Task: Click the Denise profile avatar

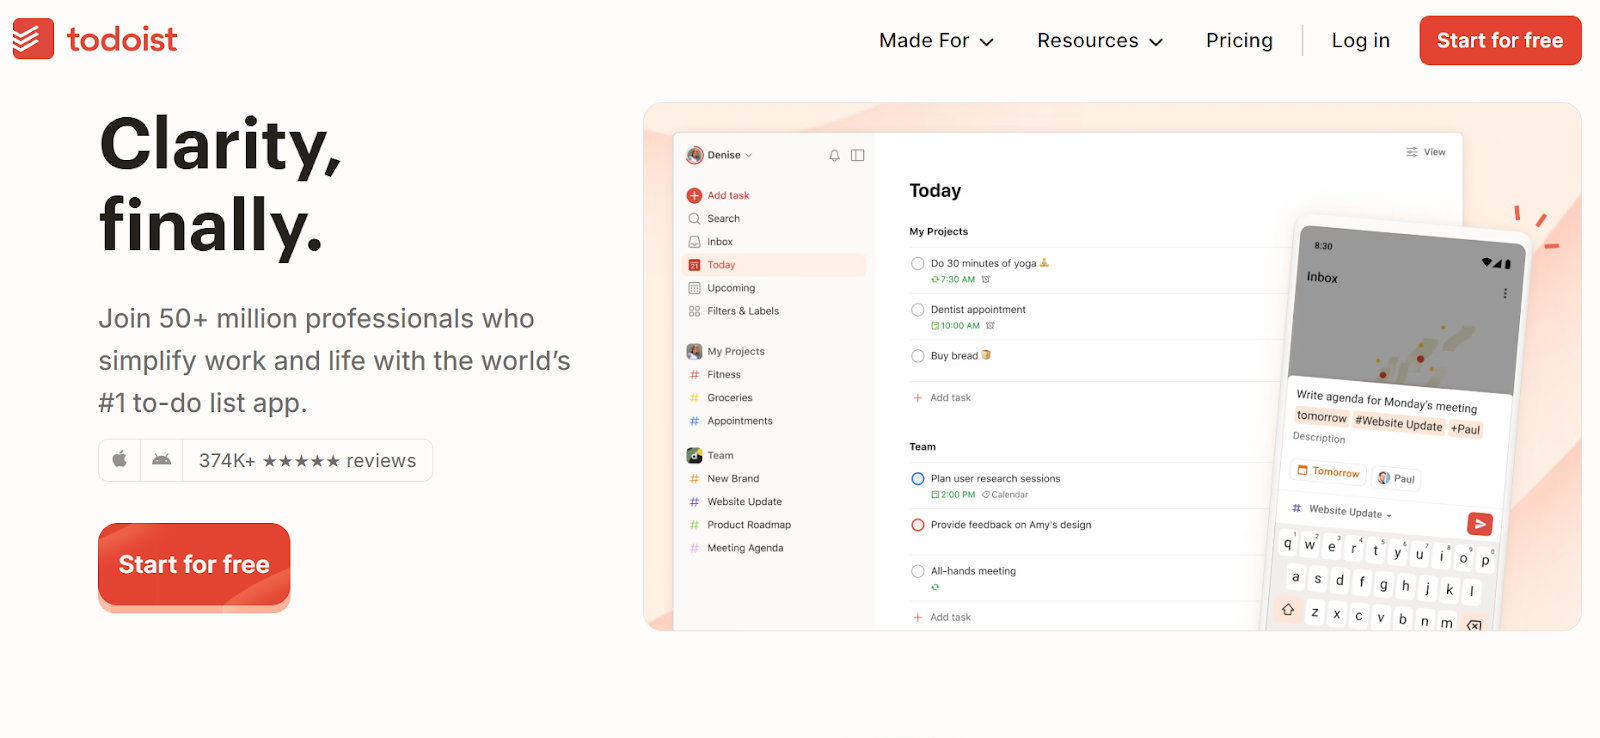Action: [695, 155]
